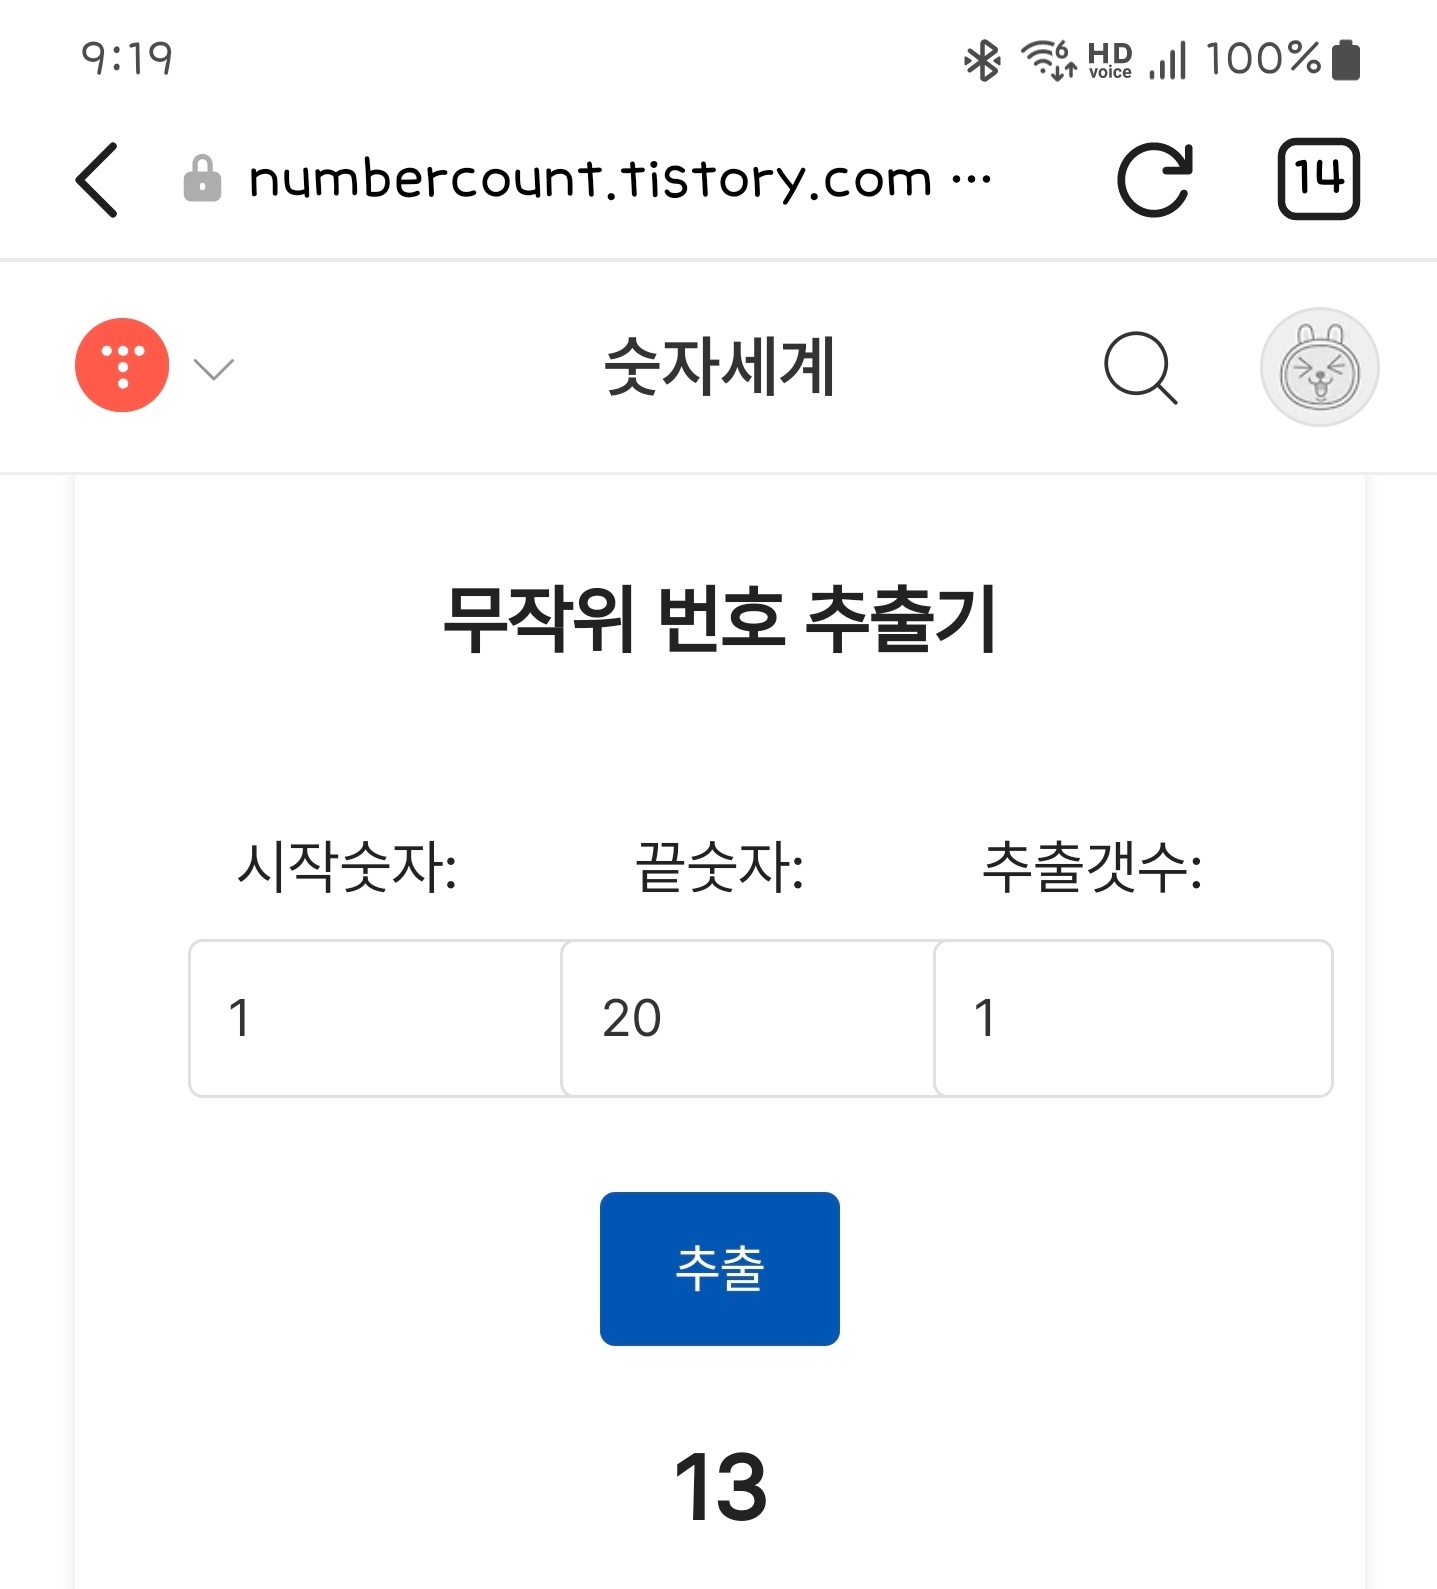Viewport: 1437px width, 1589px height.
Task: Tap the Bluetooth status icon
Action: click(x=982, y=60)
